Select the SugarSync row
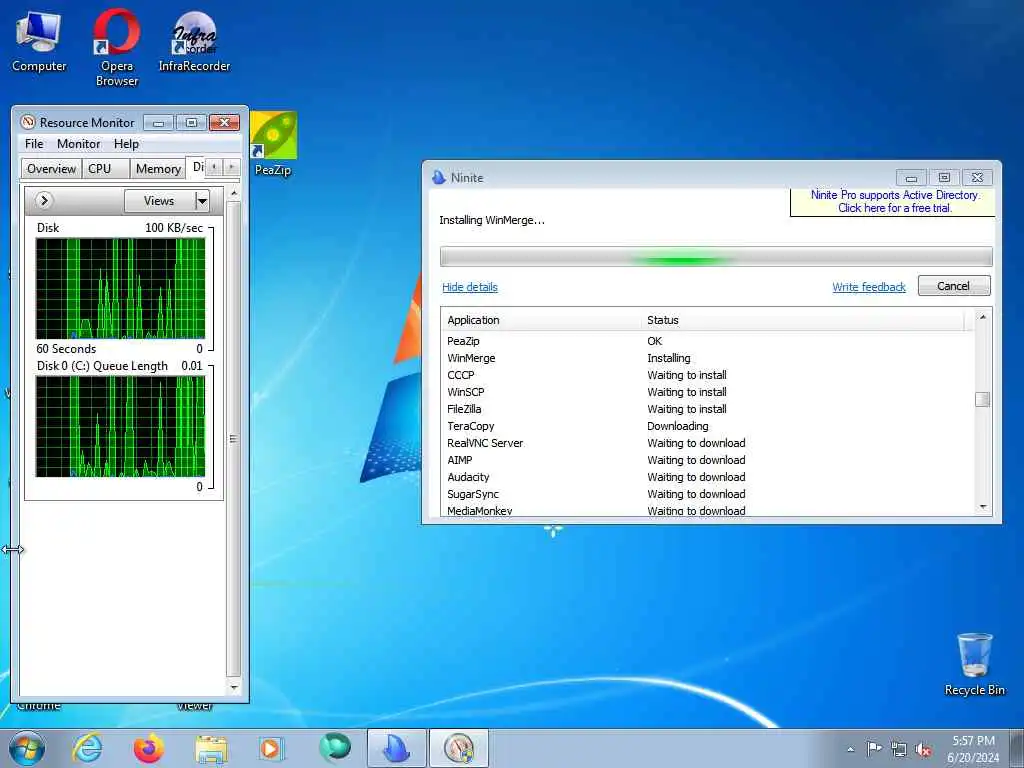1024x768 pixels. [x=708, y=494]
